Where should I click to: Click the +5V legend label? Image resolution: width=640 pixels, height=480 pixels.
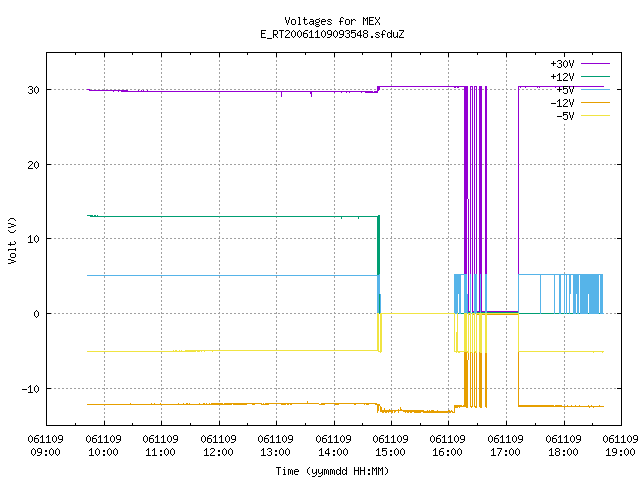(x=565, y=90)
